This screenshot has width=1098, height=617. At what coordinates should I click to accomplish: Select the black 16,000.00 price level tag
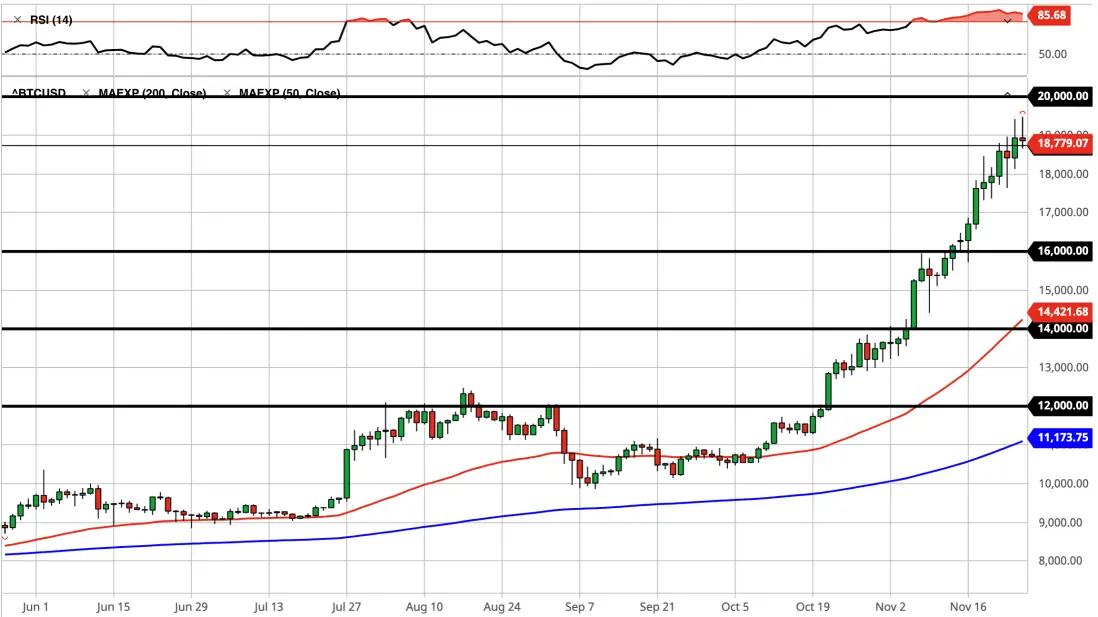click(1061, 251)
